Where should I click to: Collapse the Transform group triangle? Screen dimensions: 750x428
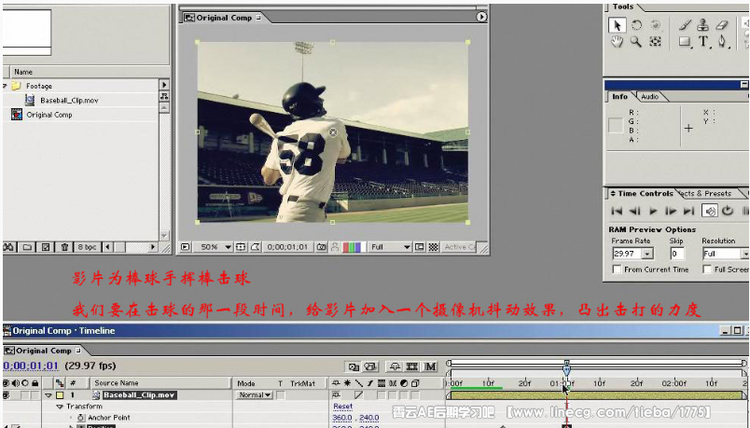(x=60, y=406)
